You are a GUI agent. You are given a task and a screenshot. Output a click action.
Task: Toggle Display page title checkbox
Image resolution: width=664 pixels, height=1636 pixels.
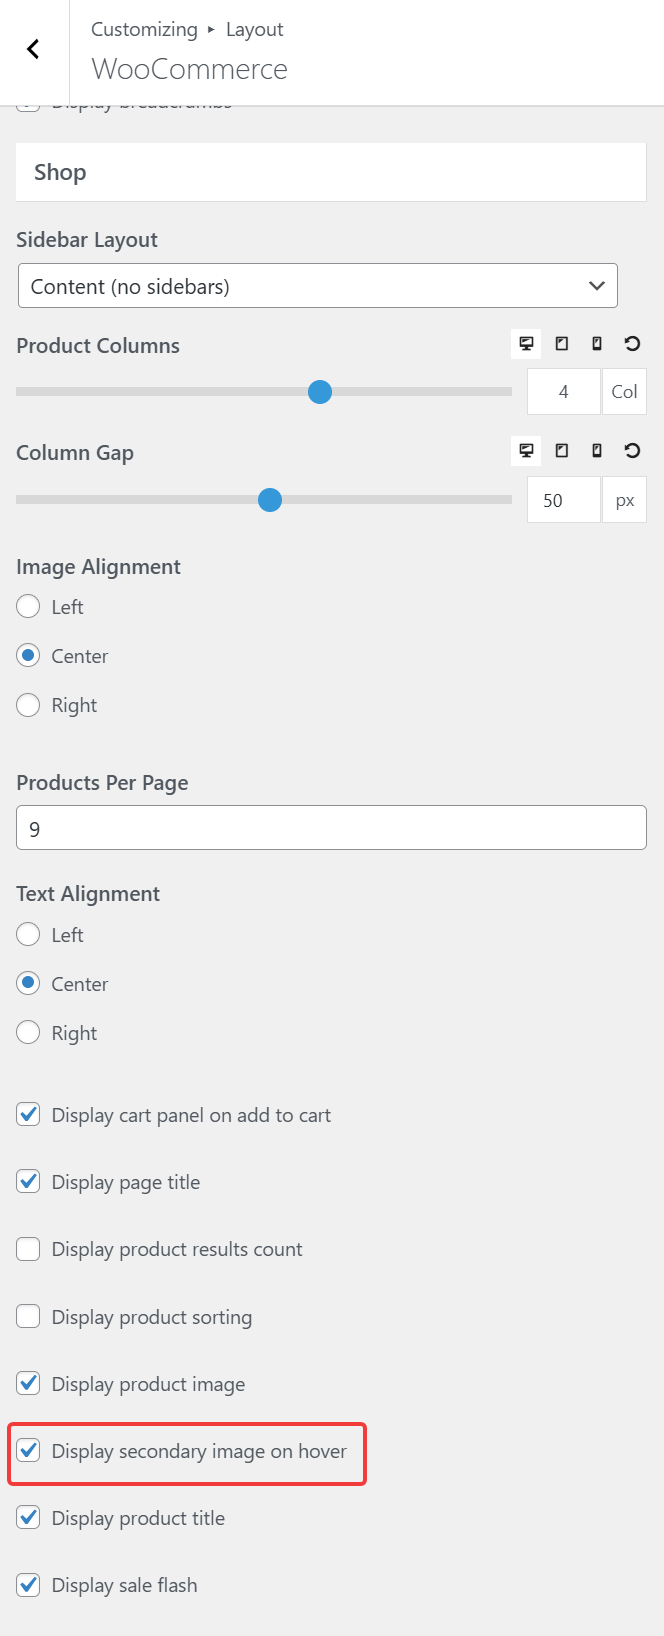(x=28, y=1182)
